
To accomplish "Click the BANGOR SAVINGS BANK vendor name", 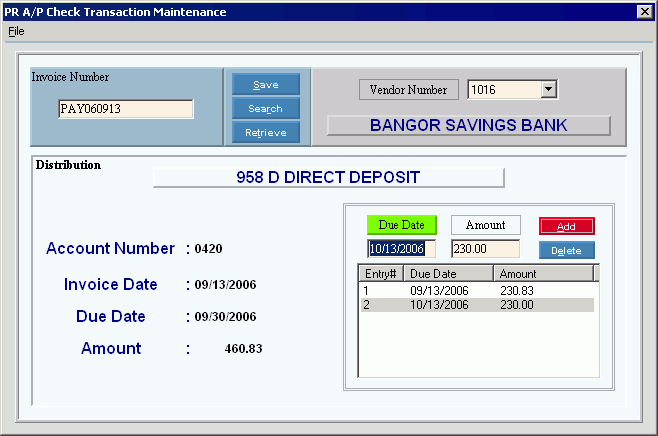I will point(468,125).
